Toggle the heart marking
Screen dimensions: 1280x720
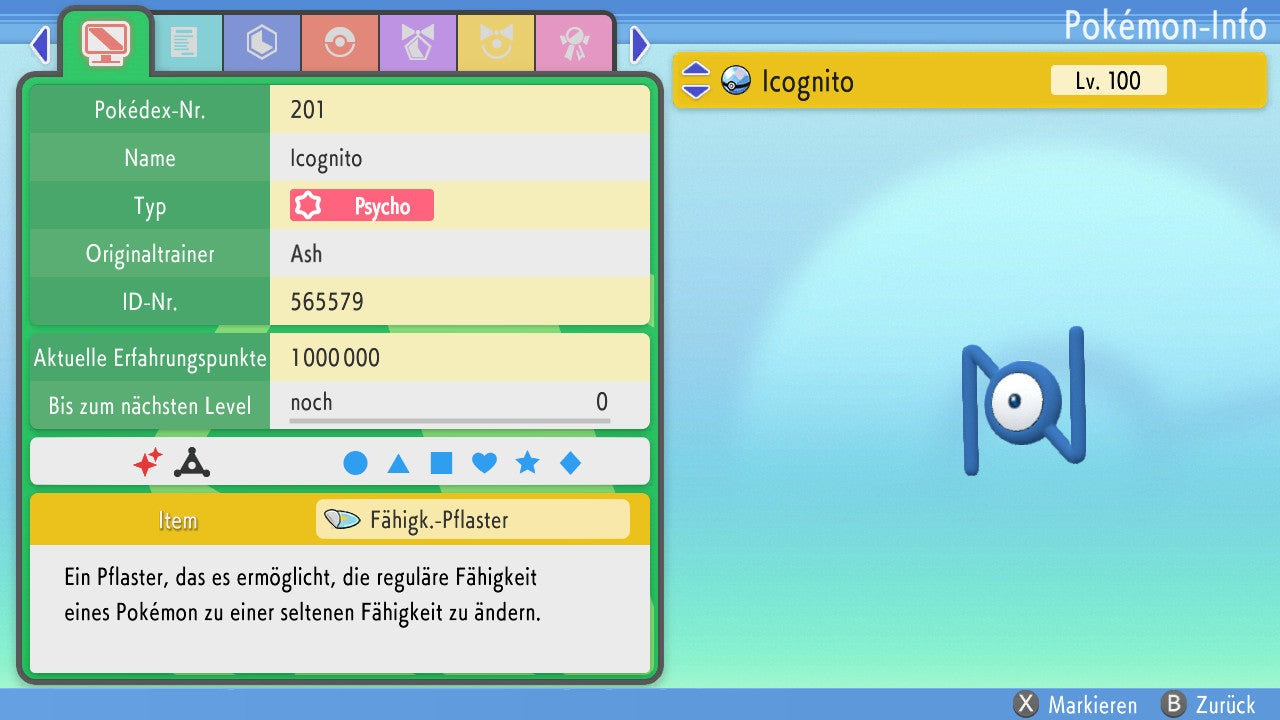point(484,463)
